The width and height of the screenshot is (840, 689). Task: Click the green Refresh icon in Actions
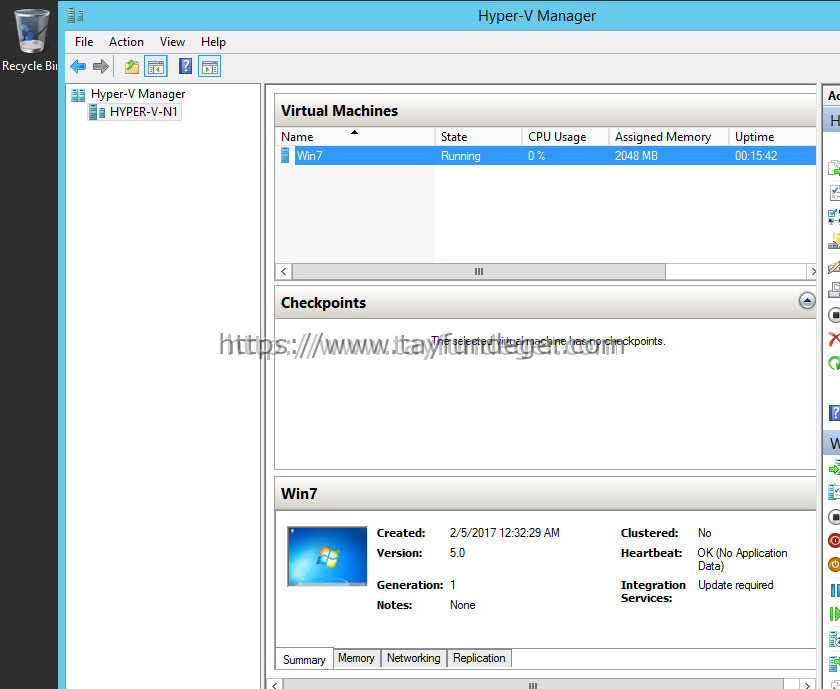point(834,363)
